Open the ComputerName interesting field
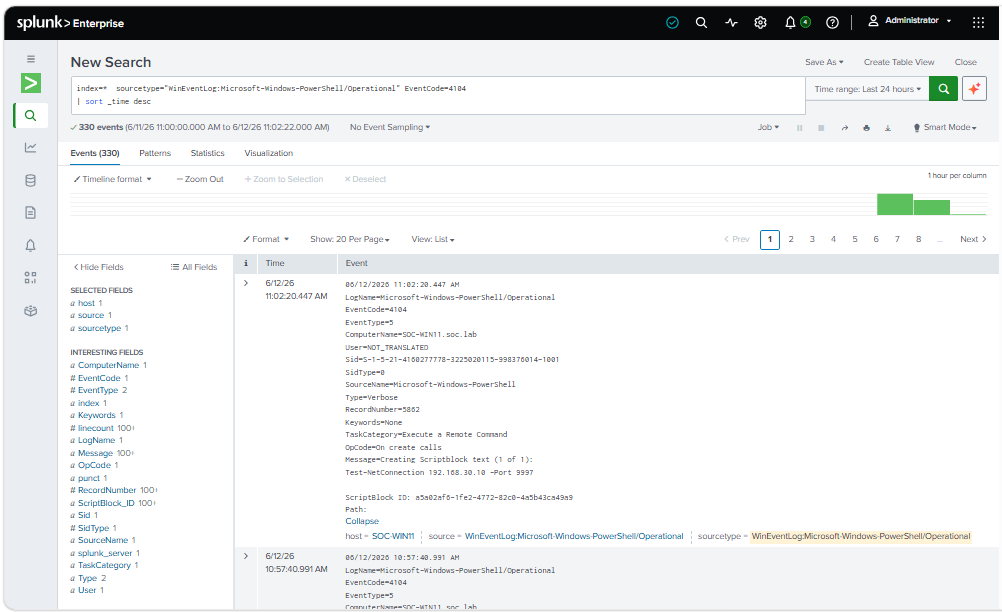Screen dimensions: 1002x612 pyautogui.click(x=108, y=365)
